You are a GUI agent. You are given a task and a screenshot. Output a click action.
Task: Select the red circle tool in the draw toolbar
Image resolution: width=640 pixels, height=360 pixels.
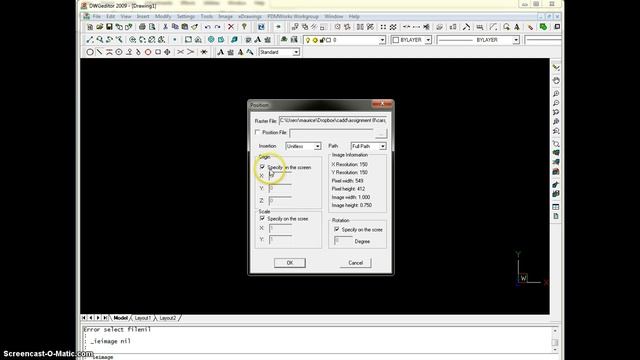(148, 52)
